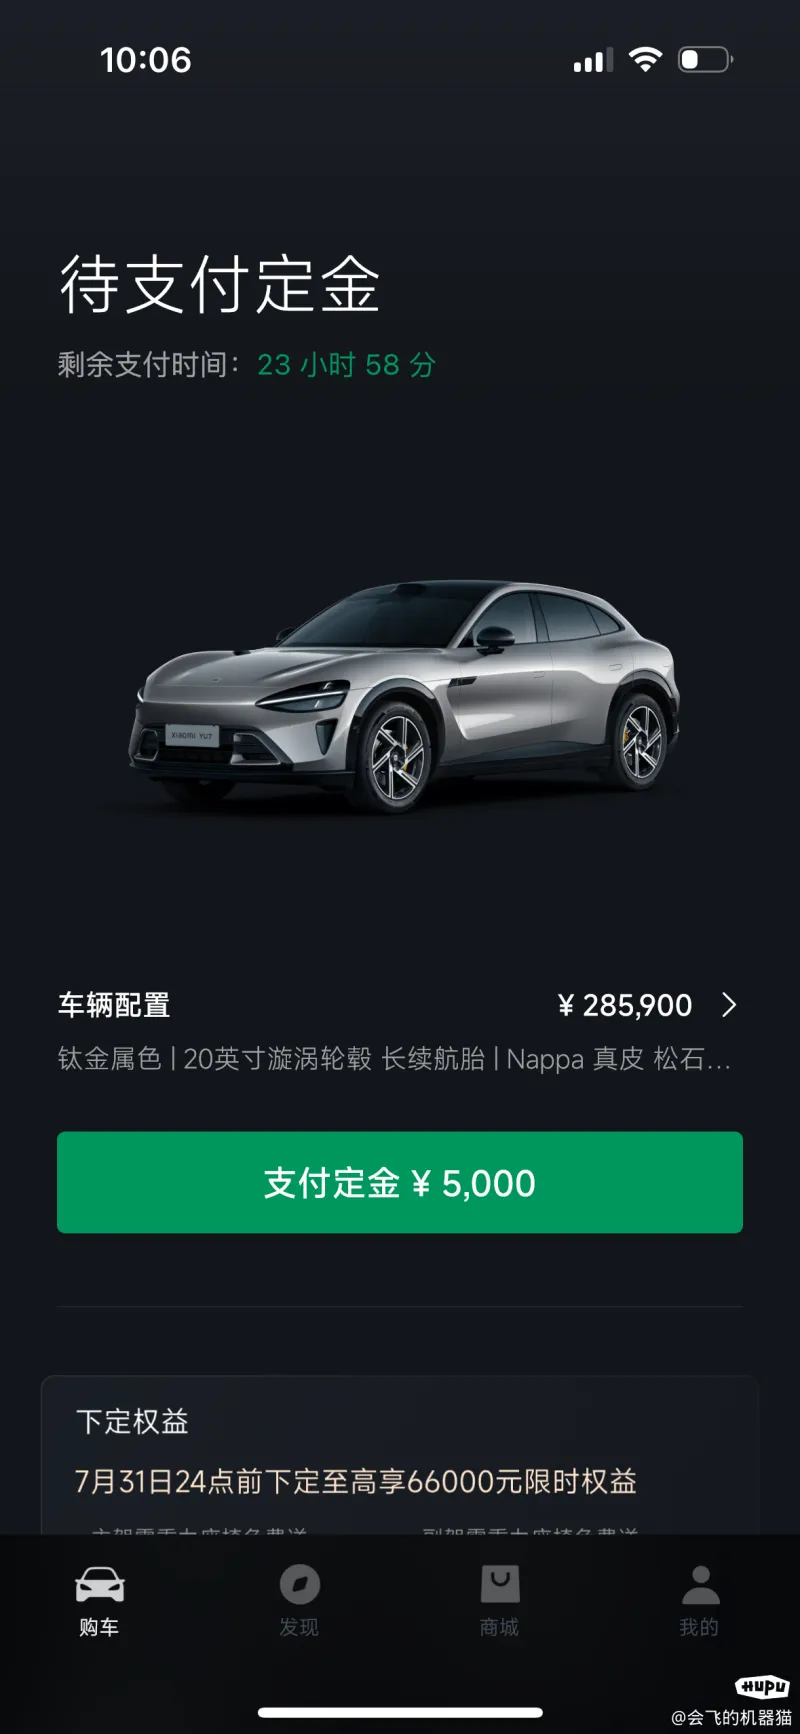800x1734 pixels.
Task: Switch to the 发现 tab label
Action: coord(299,1627)
